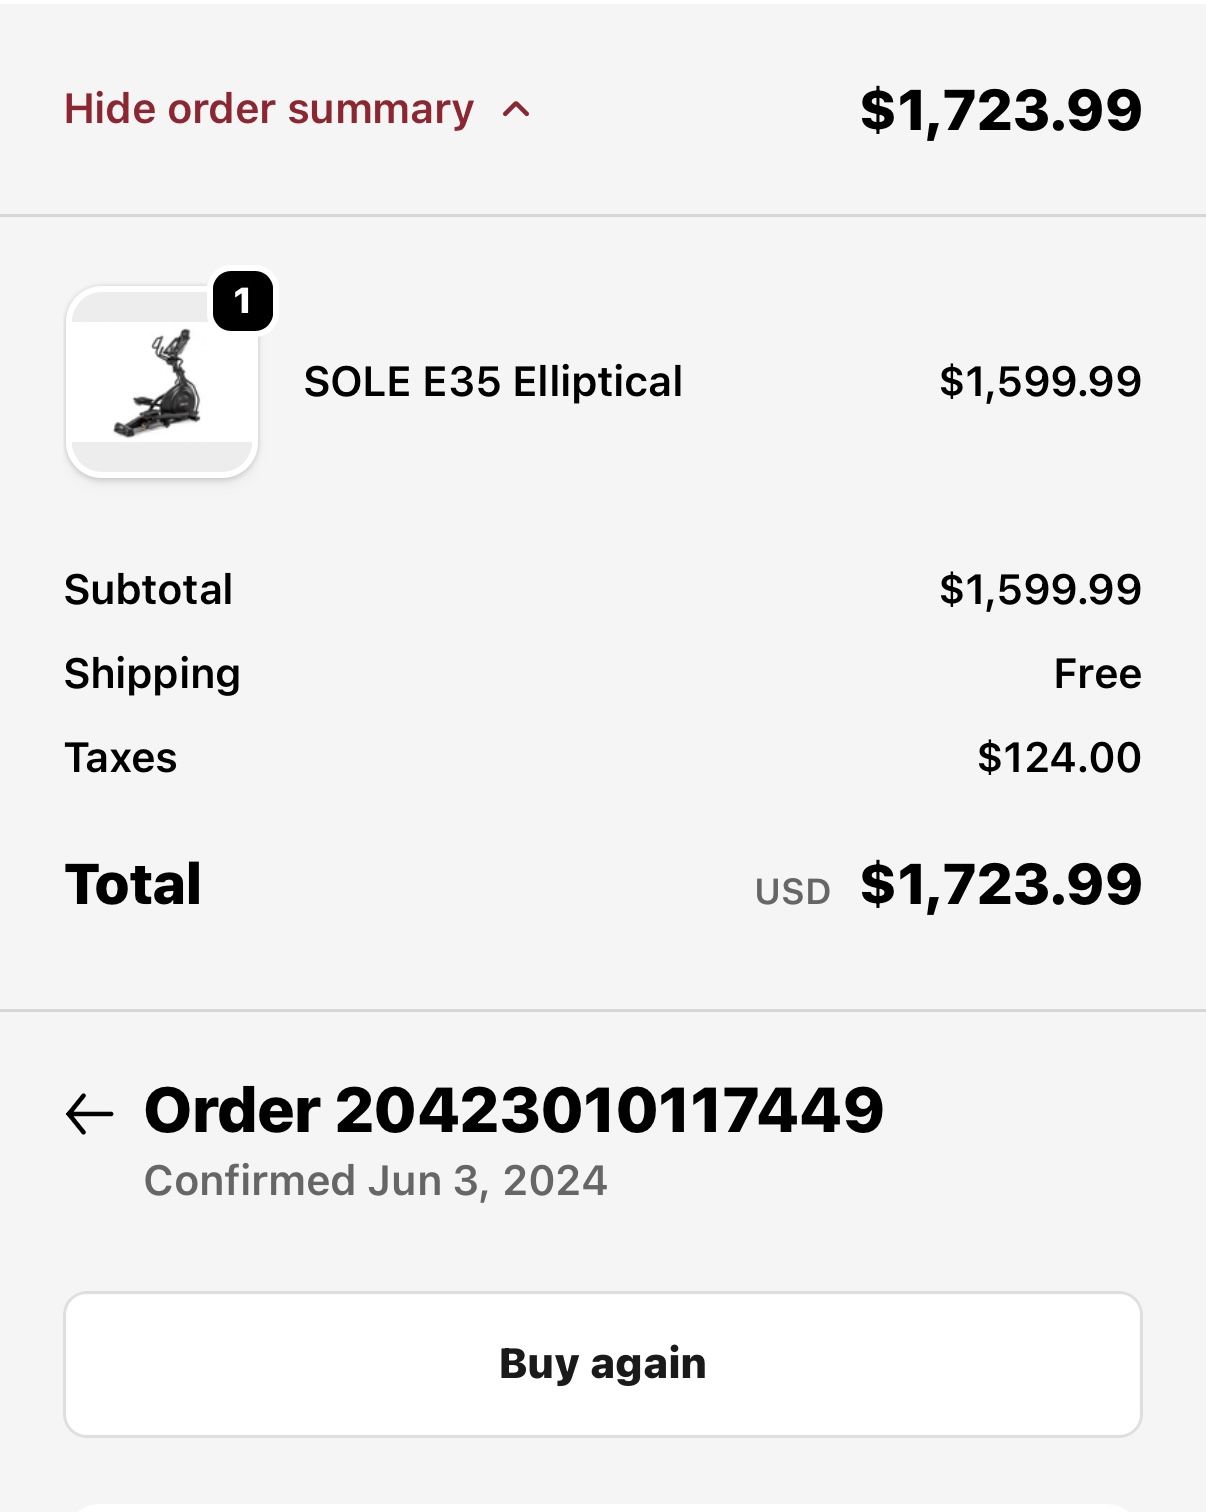Screen dimensions: 1206x1512
Task: Click the USD currency indicator
Action: tap(792, 891)
